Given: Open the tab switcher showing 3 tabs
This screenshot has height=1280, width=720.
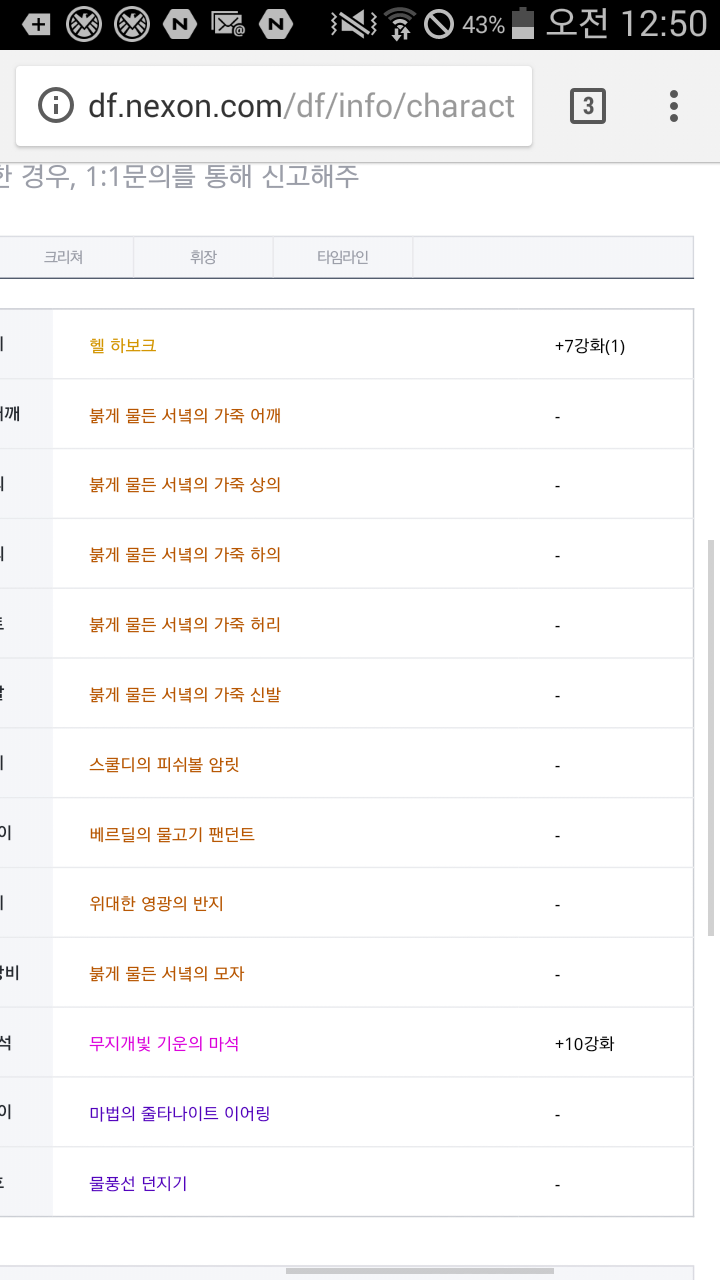Looking at the screenshot, I should point(588,105).
